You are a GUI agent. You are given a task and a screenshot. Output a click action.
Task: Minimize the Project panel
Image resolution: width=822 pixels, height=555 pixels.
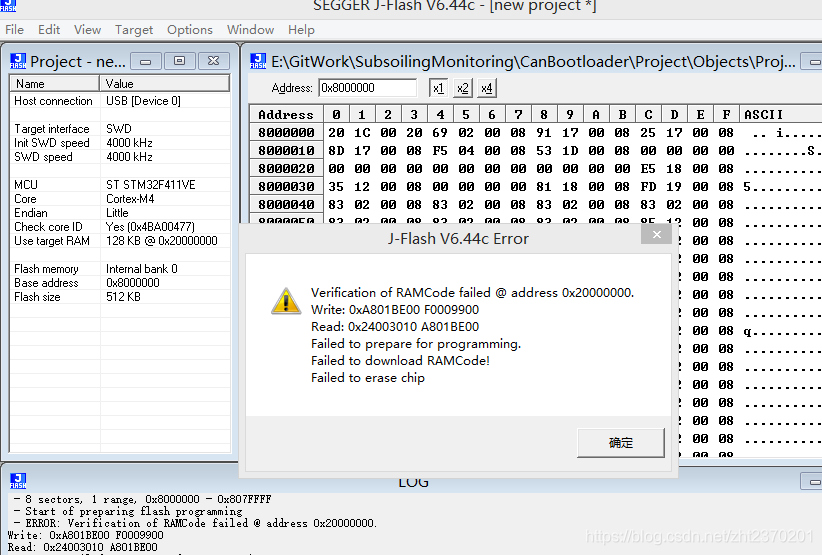146,61
